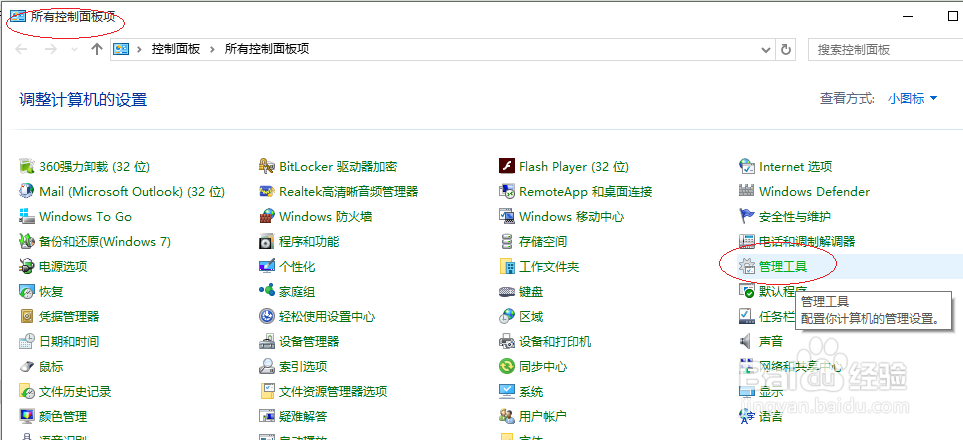The width and height of the screenshot is (963, 440).
Task: Click the 凭据管理器 safe icon
Action: tap(26, 316)
